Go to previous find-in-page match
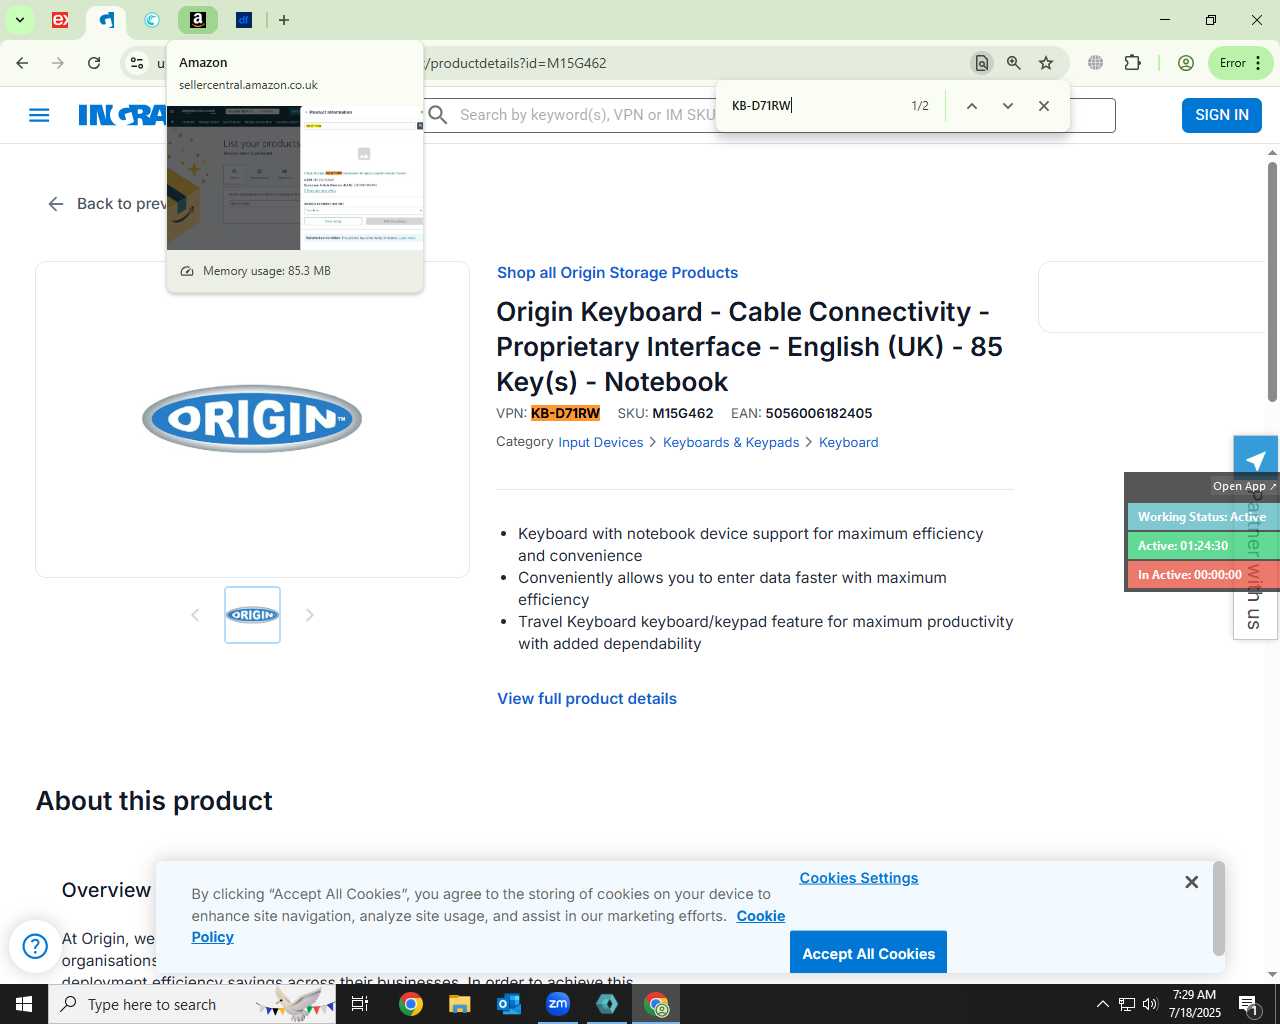The image size is (1280, 1024). point(971,106)
